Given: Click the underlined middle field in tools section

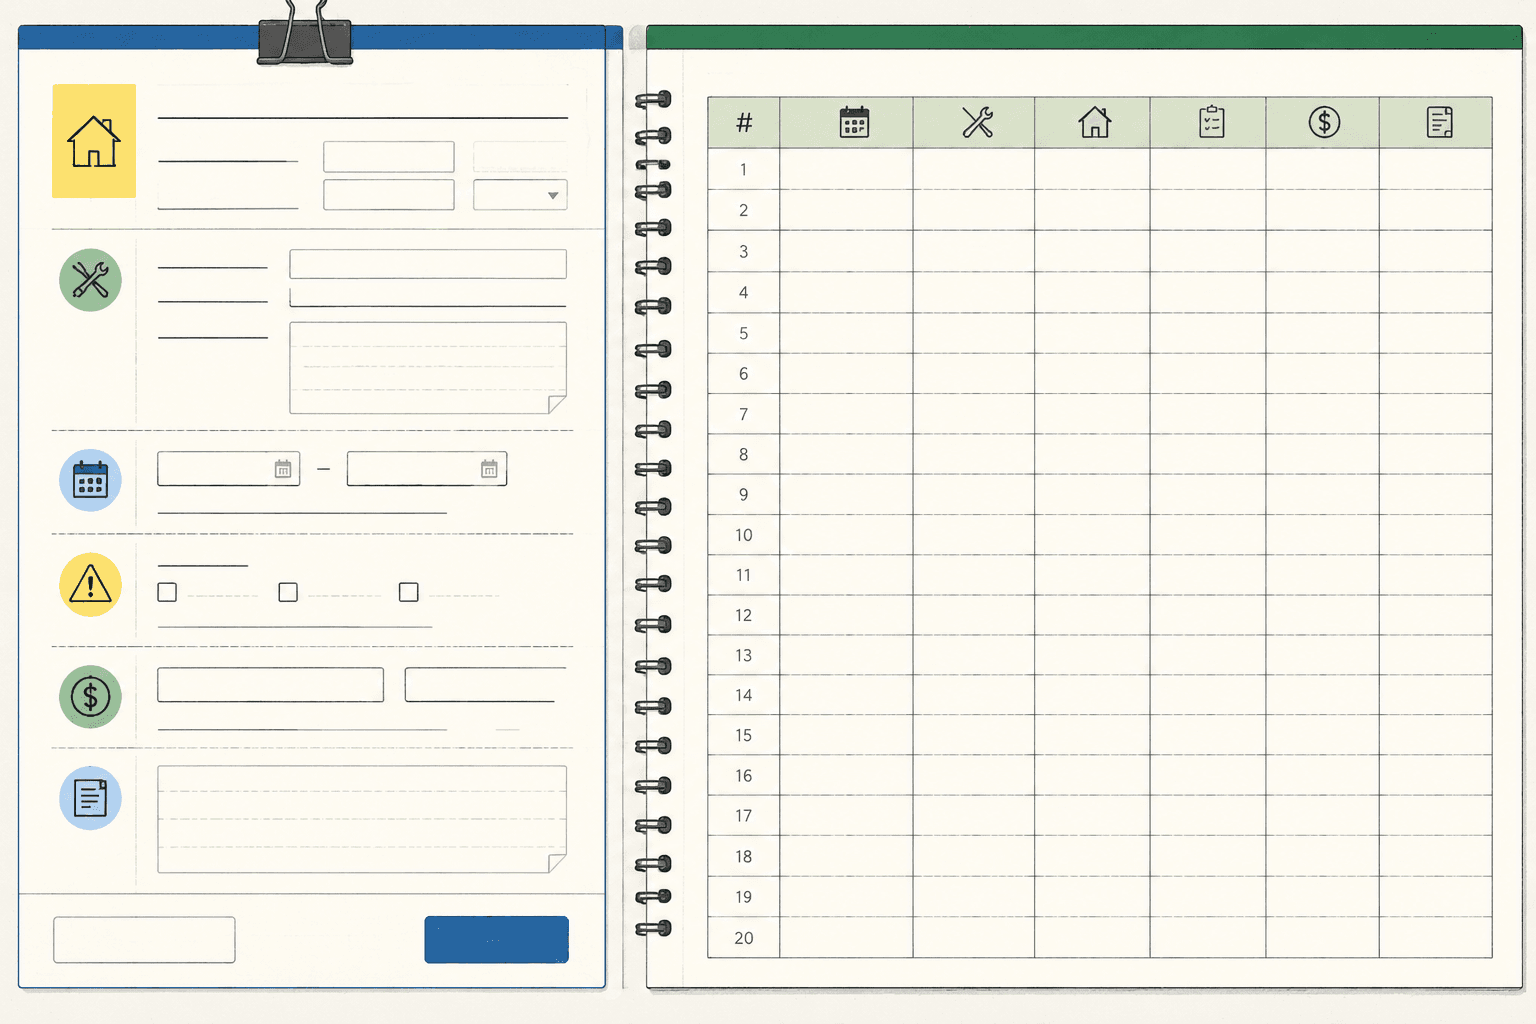Looking at the screenshot, I should (428, 297).
